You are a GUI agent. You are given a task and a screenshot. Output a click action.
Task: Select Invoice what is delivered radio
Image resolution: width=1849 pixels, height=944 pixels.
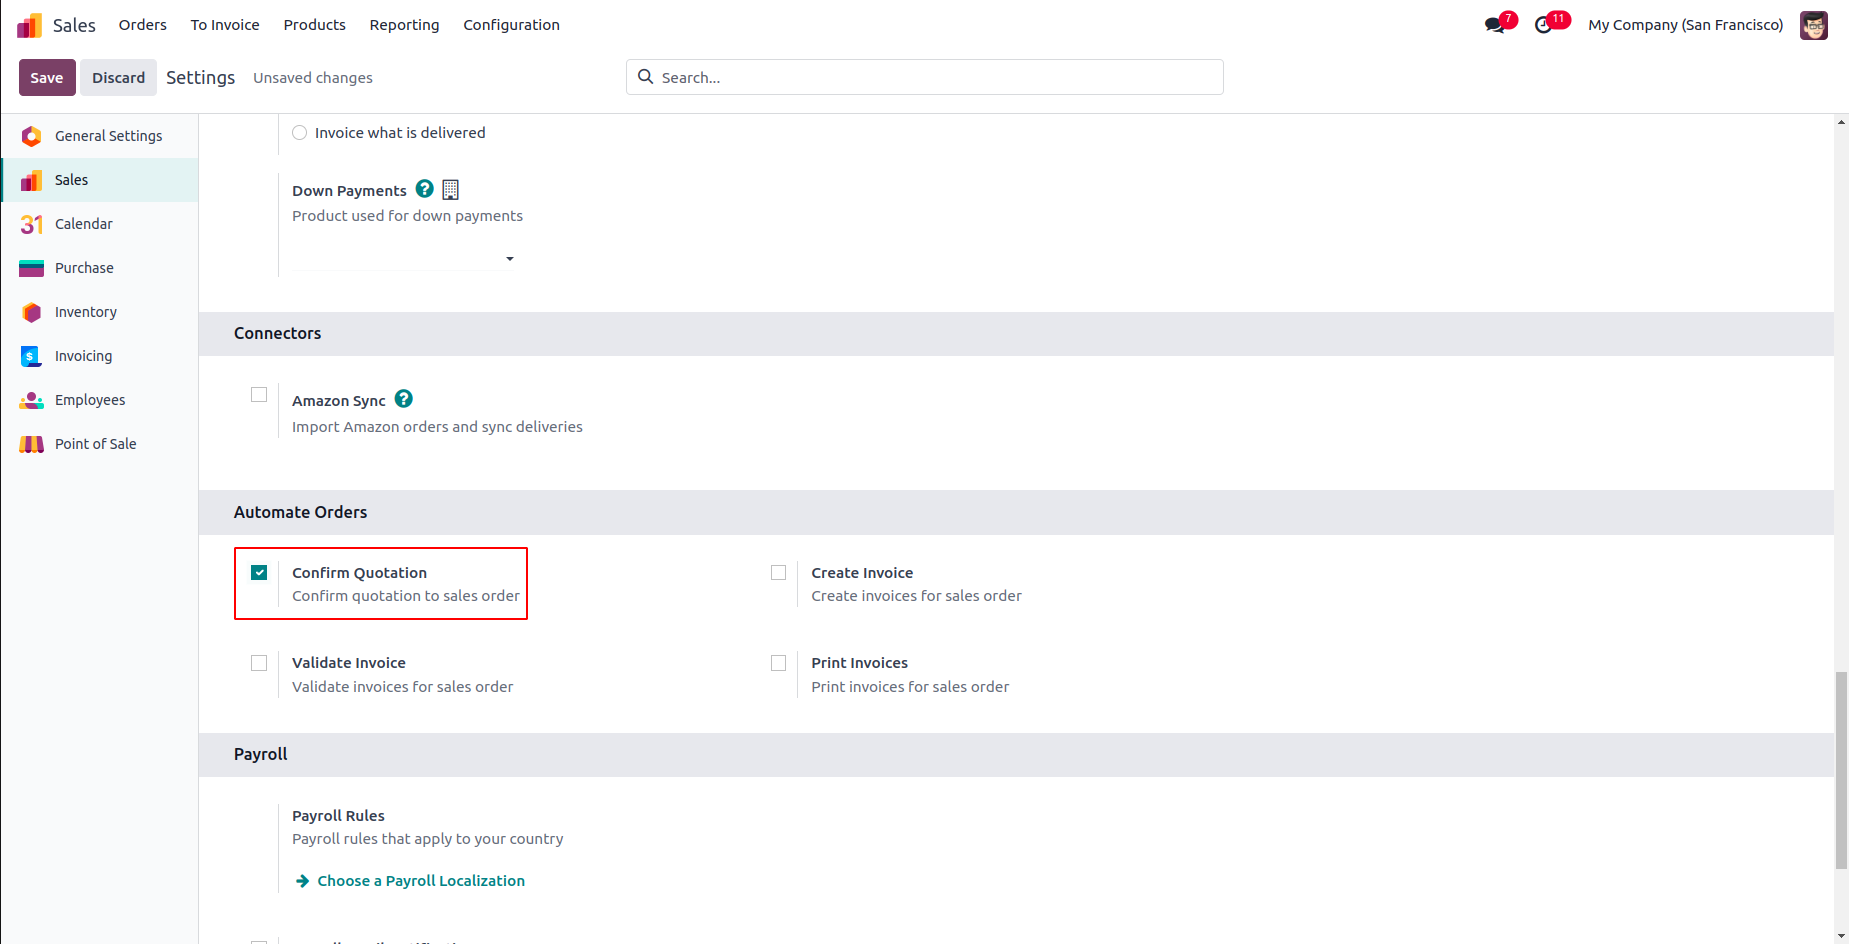coord(300,133)
